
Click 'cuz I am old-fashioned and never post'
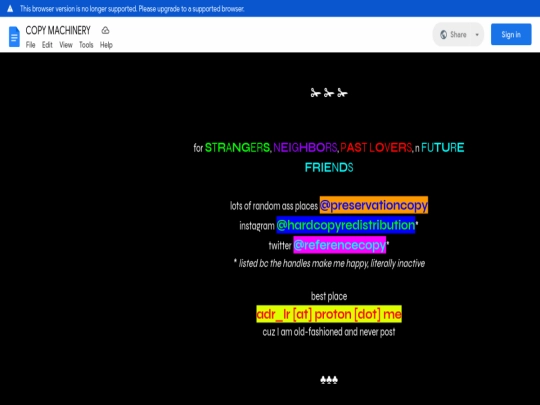click(329, 332)
